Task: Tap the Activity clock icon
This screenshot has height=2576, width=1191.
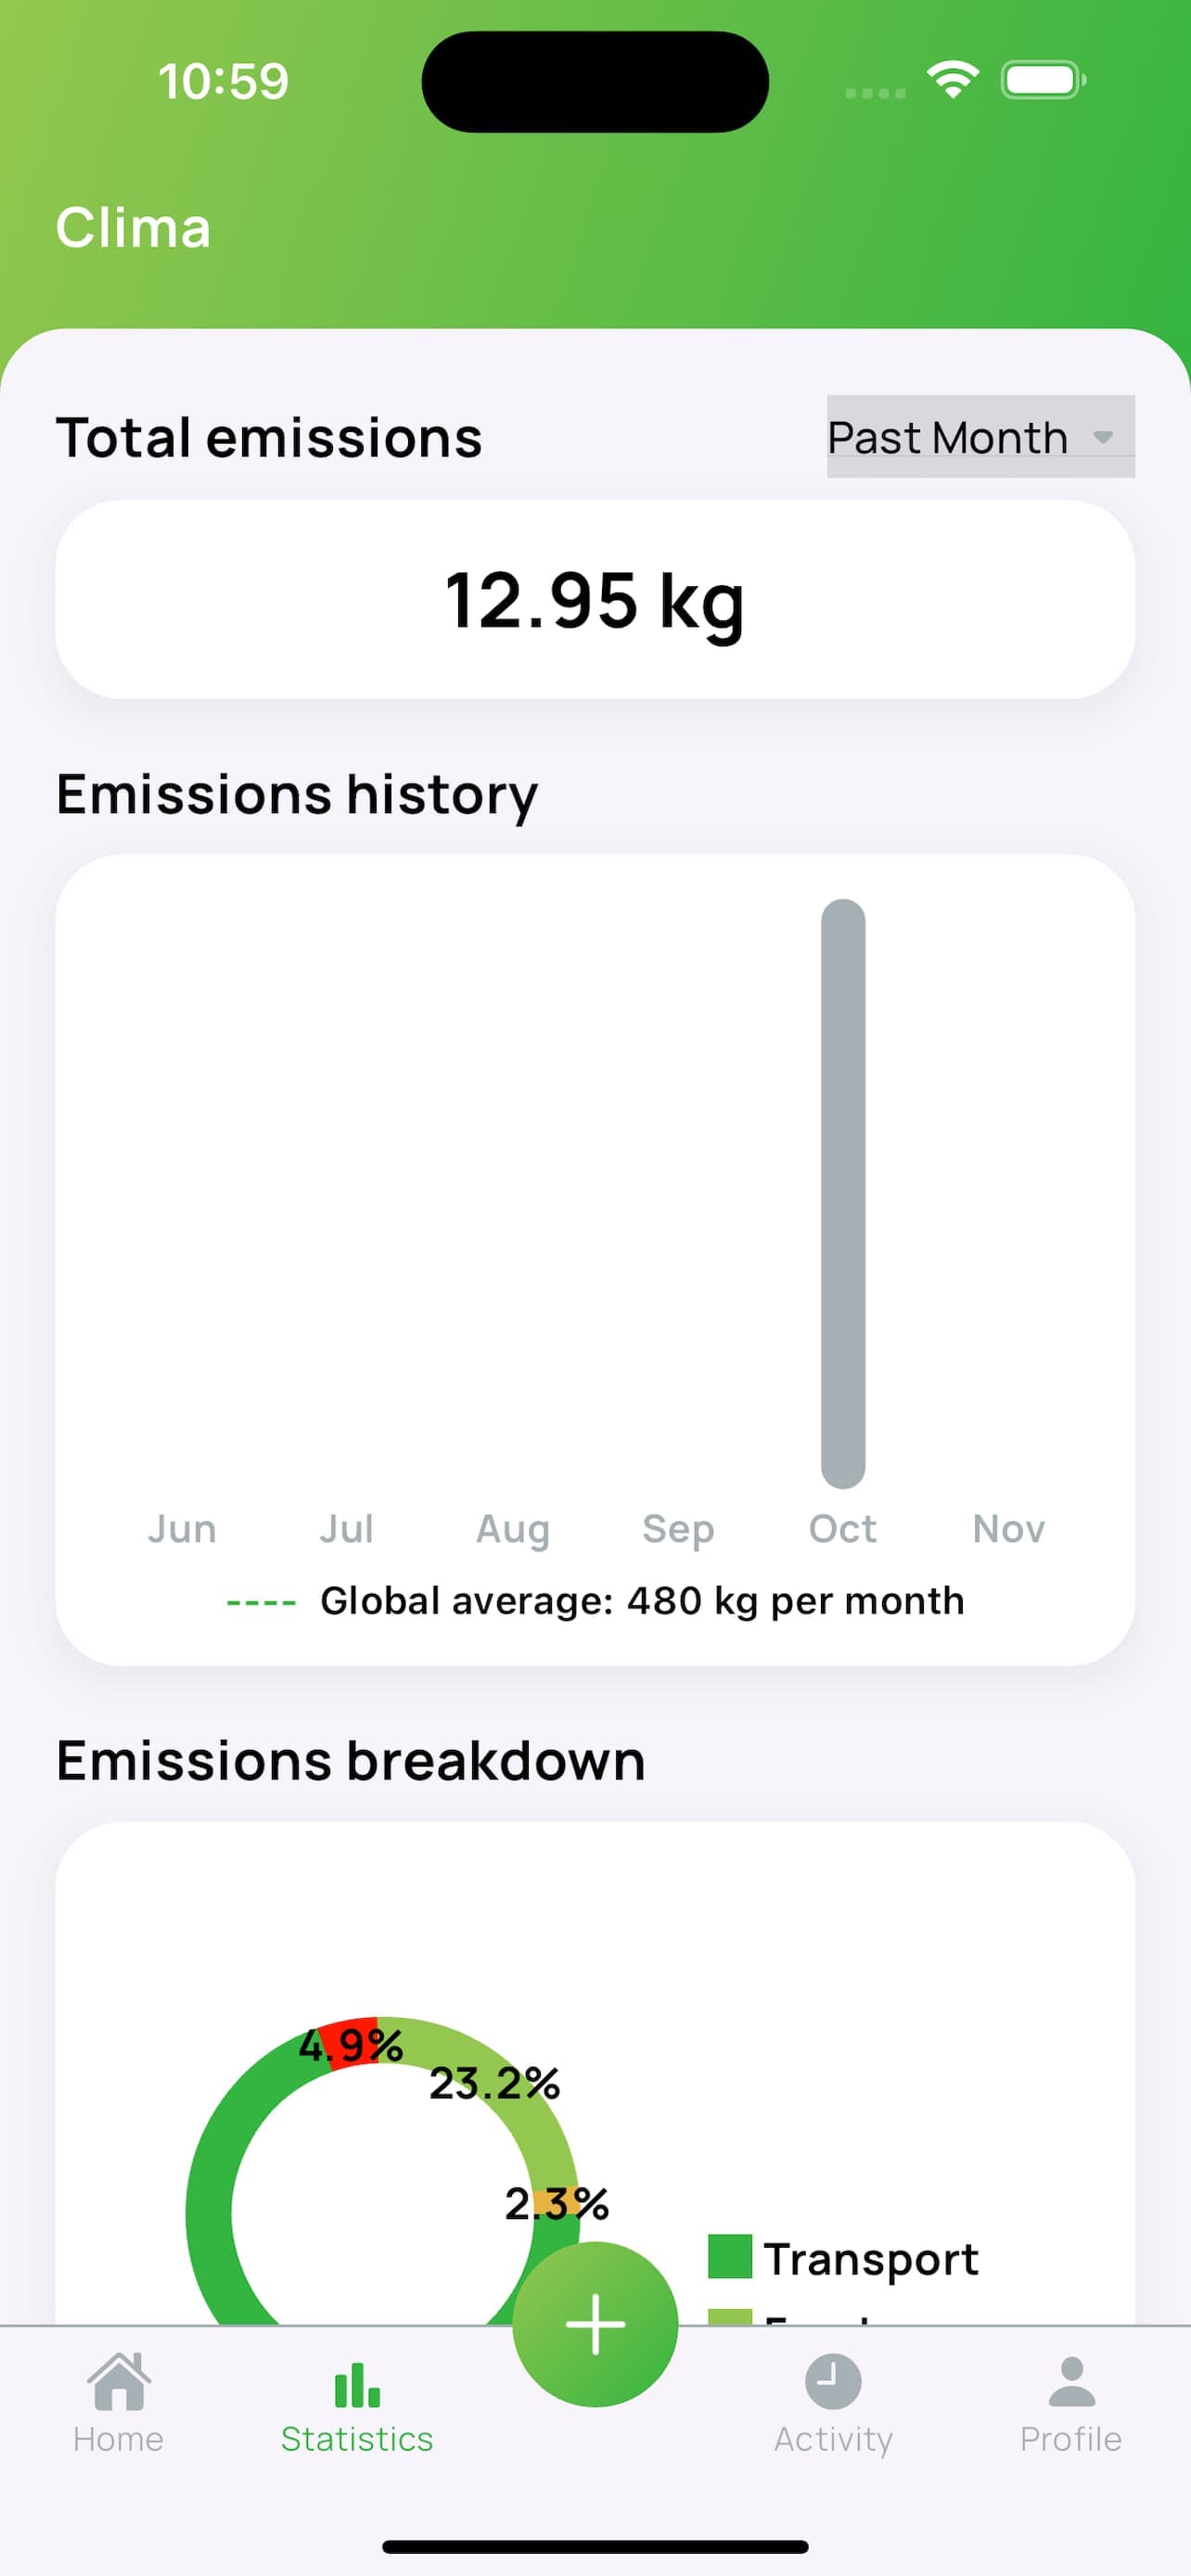Action: 833,2381
